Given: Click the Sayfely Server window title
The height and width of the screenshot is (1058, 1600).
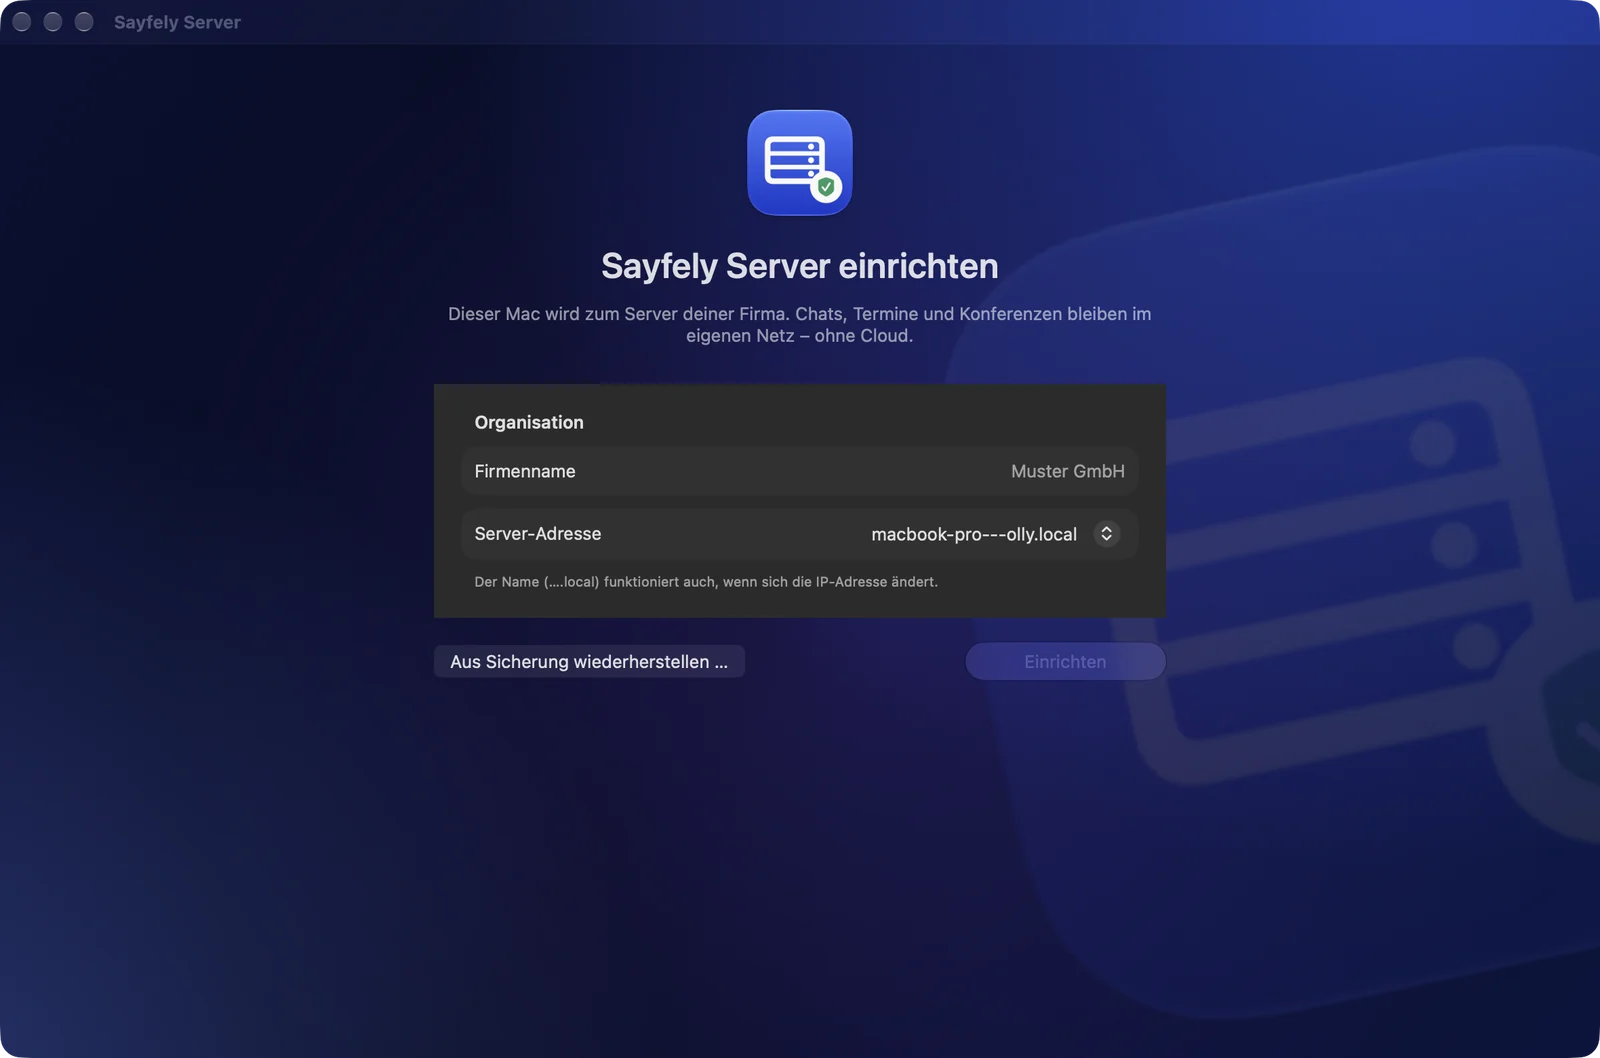Looking at the screenshot, I should (x=177, y=22).
